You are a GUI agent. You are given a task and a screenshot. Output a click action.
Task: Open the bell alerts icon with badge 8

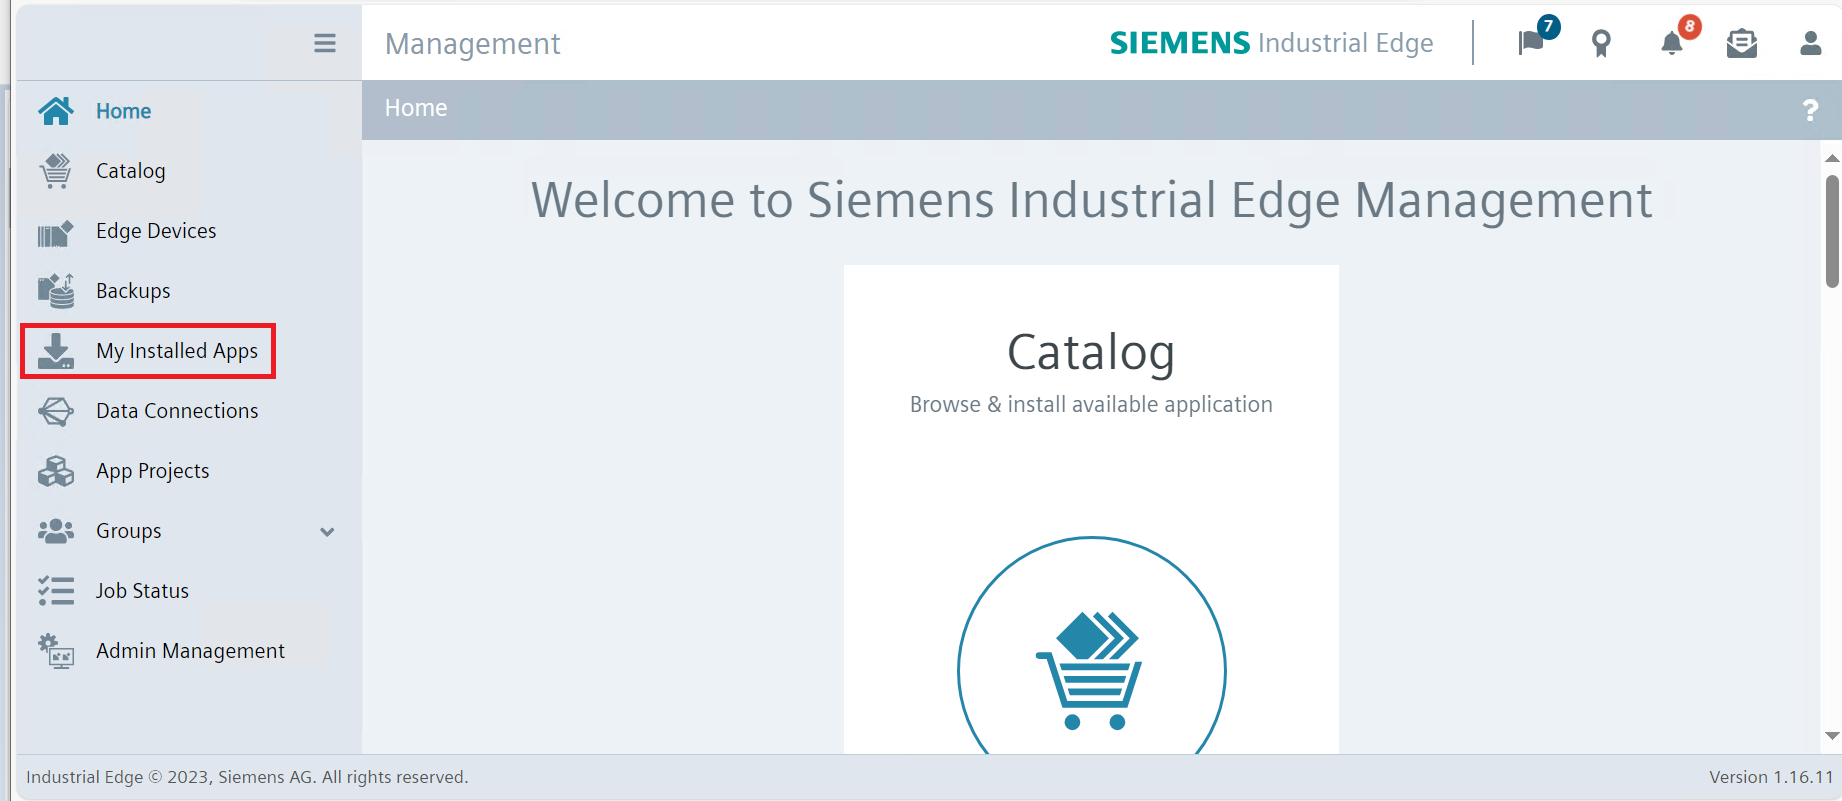click(1672, 43)
